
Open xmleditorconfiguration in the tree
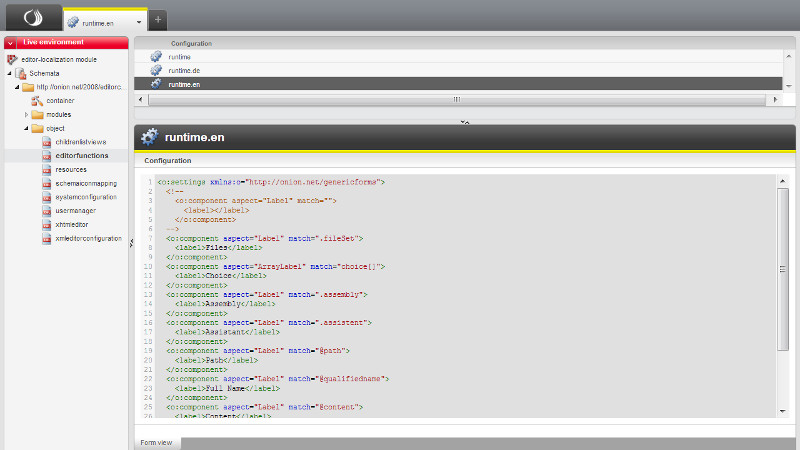88,239
